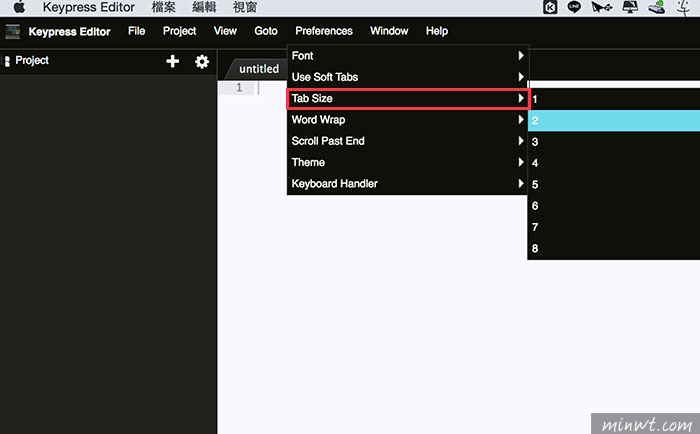Expand Keyboard Handler submenu

pos(408,184)
